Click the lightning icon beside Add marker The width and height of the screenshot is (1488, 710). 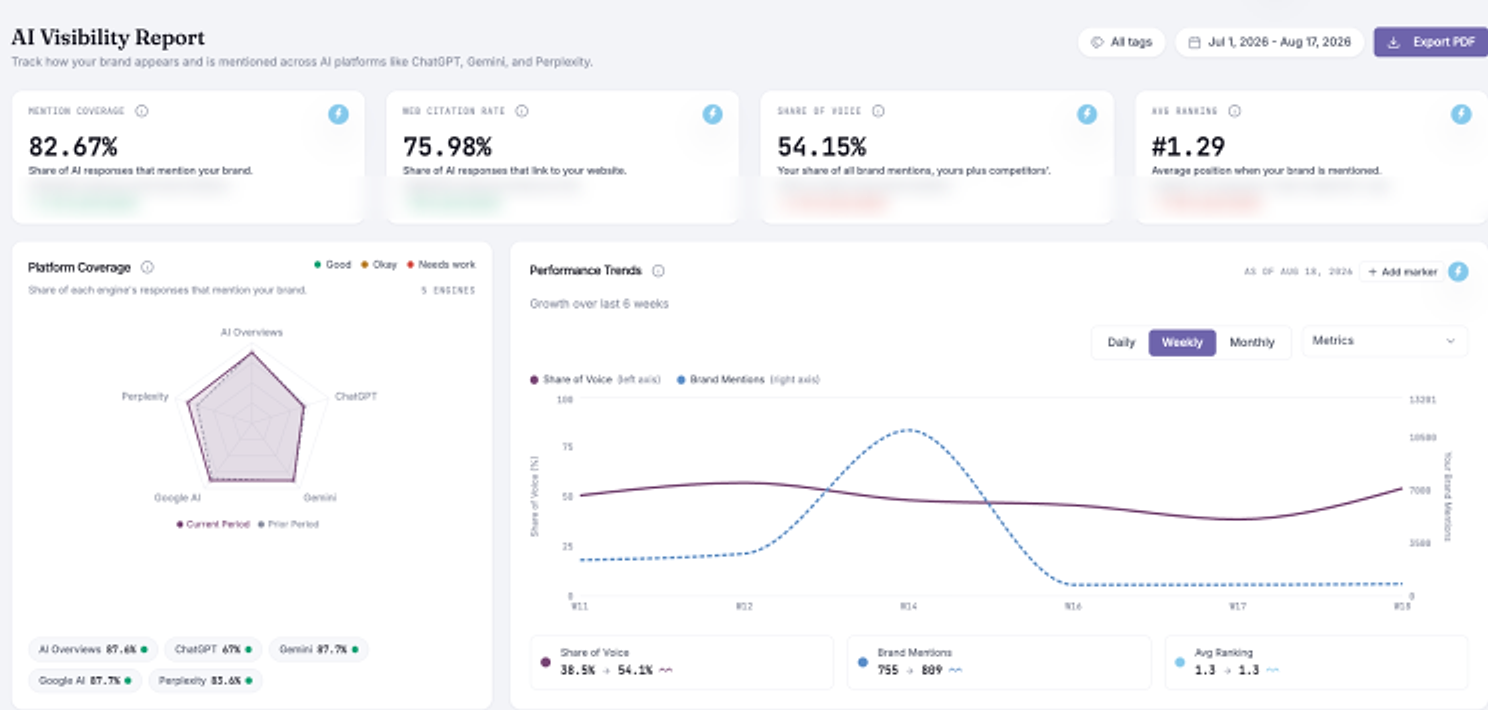coord(1458,271)
